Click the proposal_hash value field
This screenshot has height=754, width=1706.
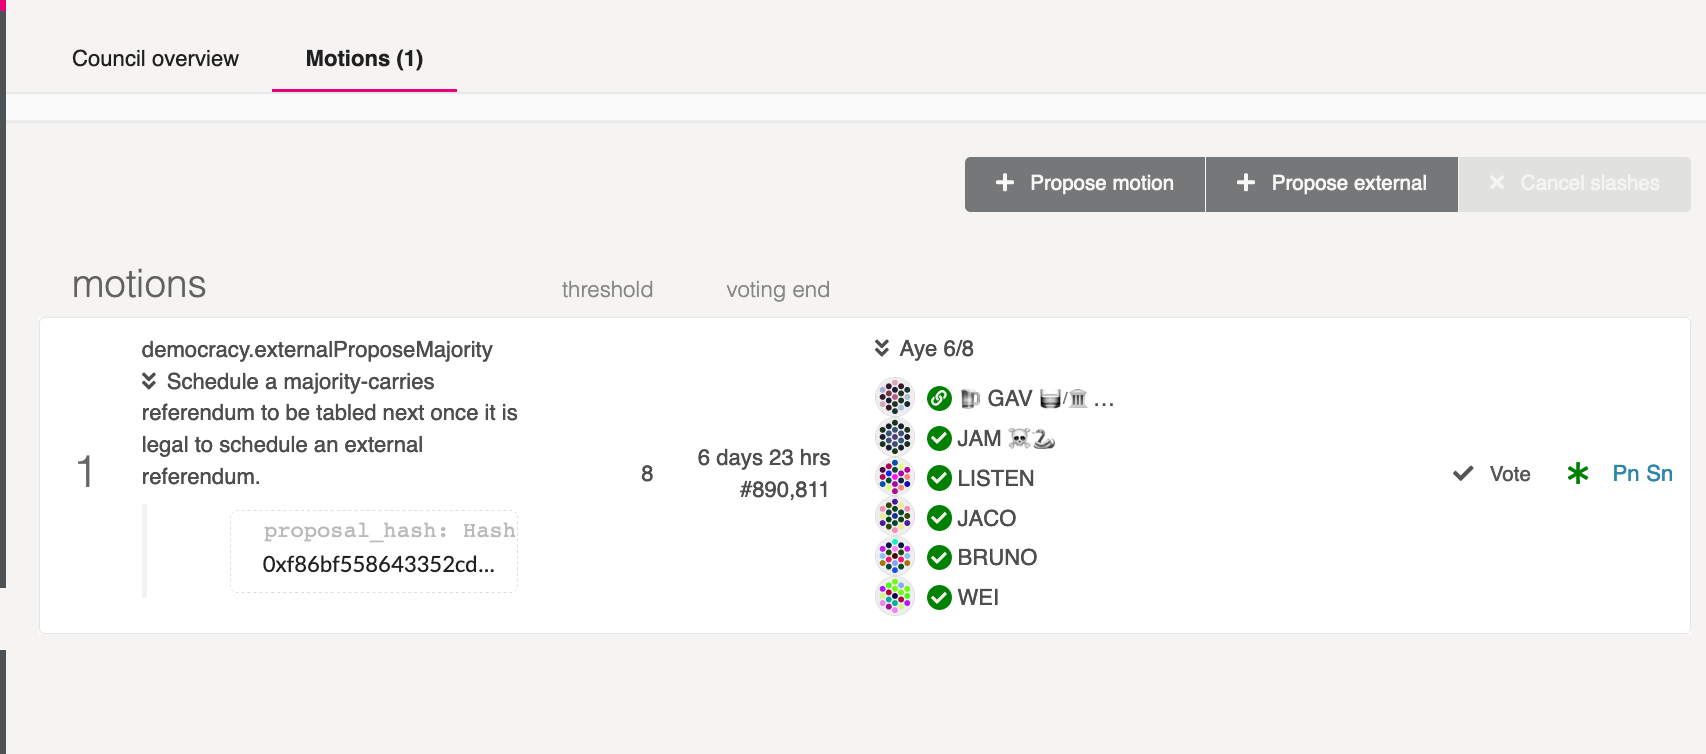(x=378, y=564)
